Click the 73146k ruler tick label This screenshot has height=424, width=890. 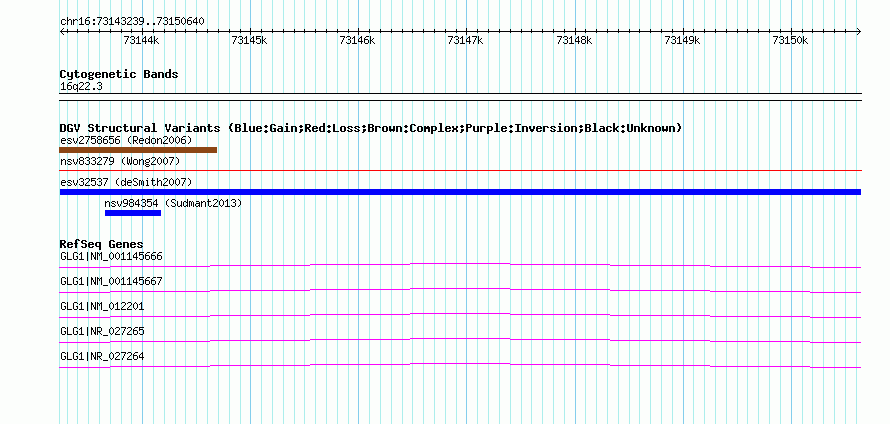click(358, 40)
